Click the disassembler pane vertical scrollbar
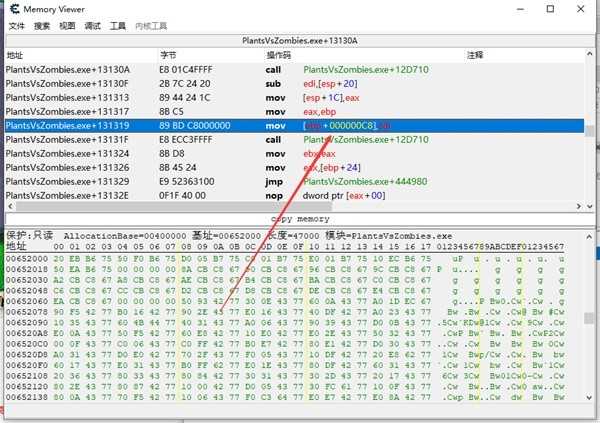 (589, 130)
